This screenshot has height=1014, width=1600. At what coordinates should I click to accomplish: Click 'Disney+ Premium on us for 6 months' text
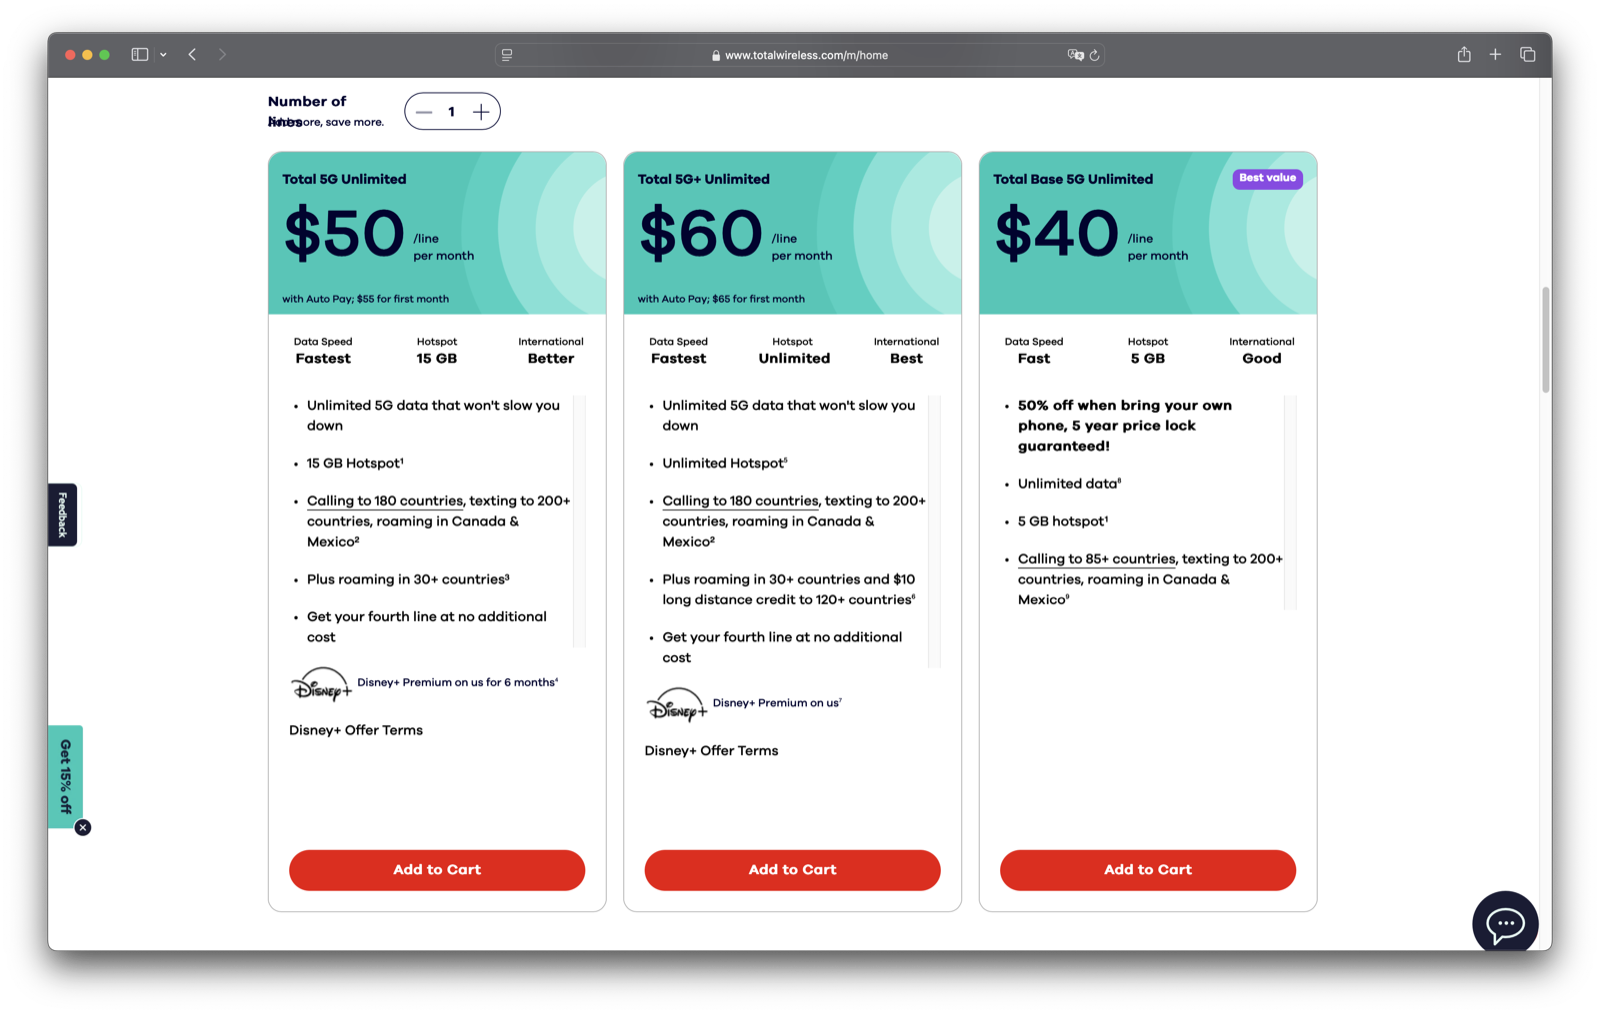(457, 683)
